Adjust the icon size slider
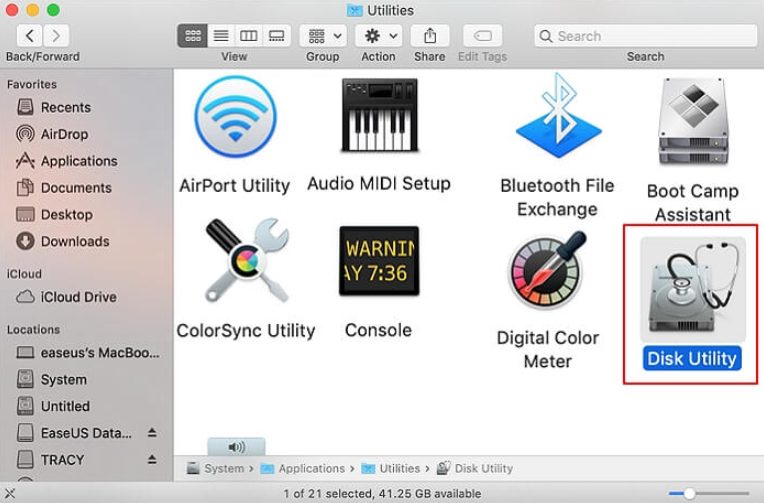Viewport: 764px width, 503px height. [x=689, y=493]
